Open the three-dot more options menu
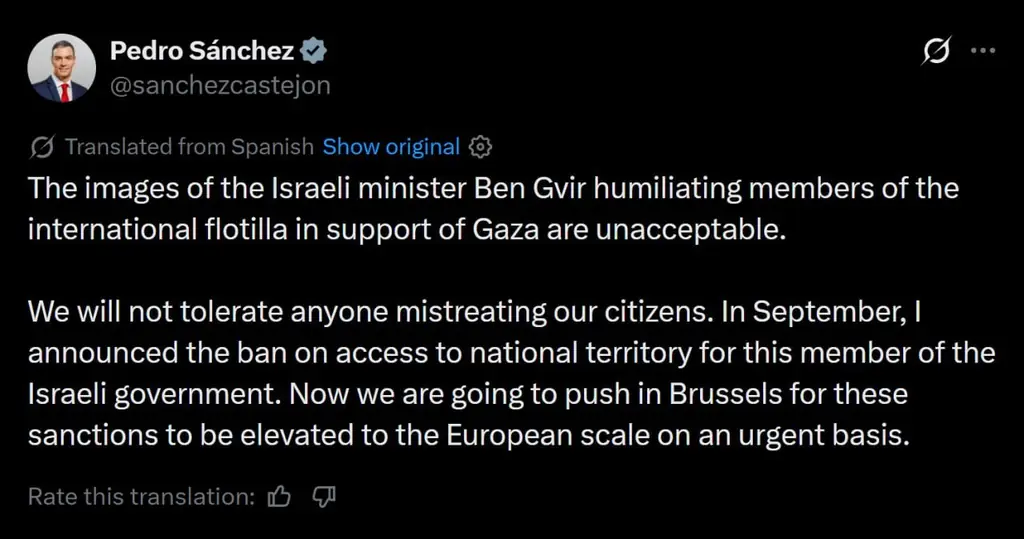 983,50
